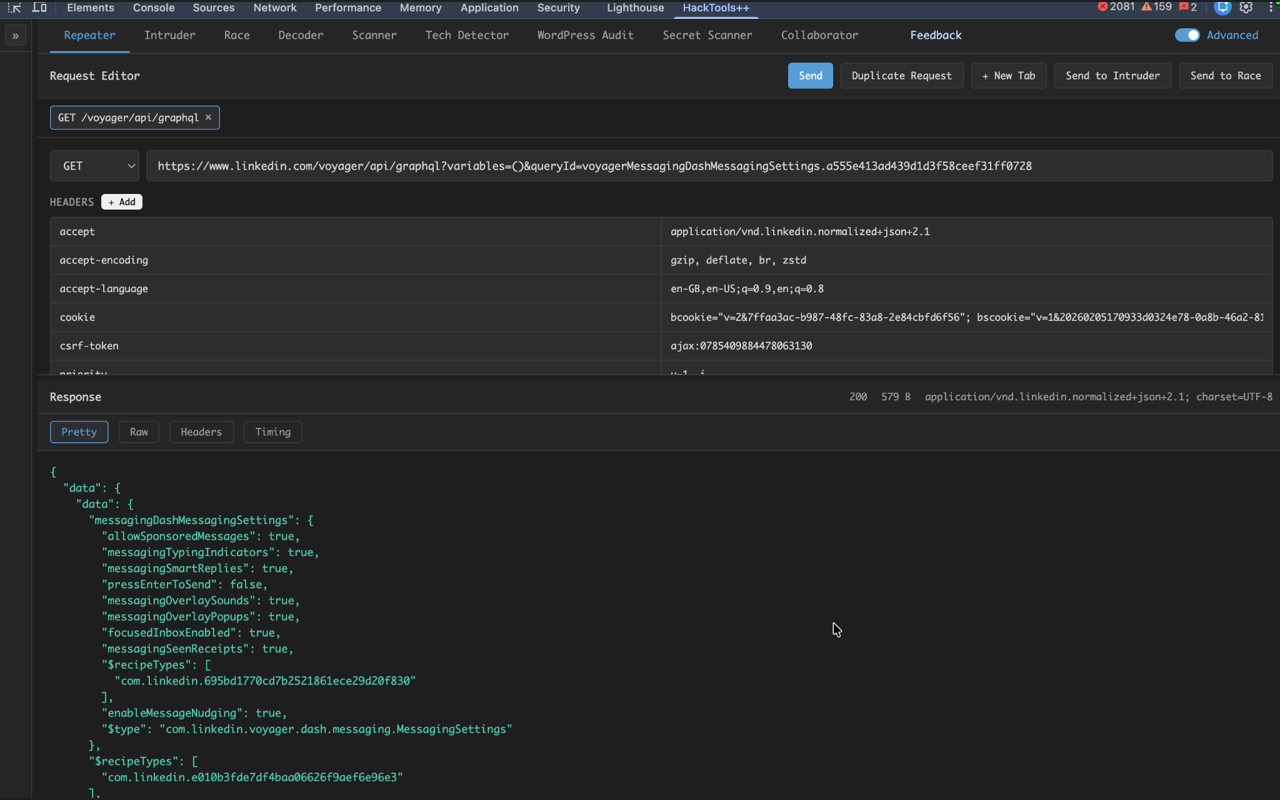
Task: Click the request URL input field
Action: [709, 166]
